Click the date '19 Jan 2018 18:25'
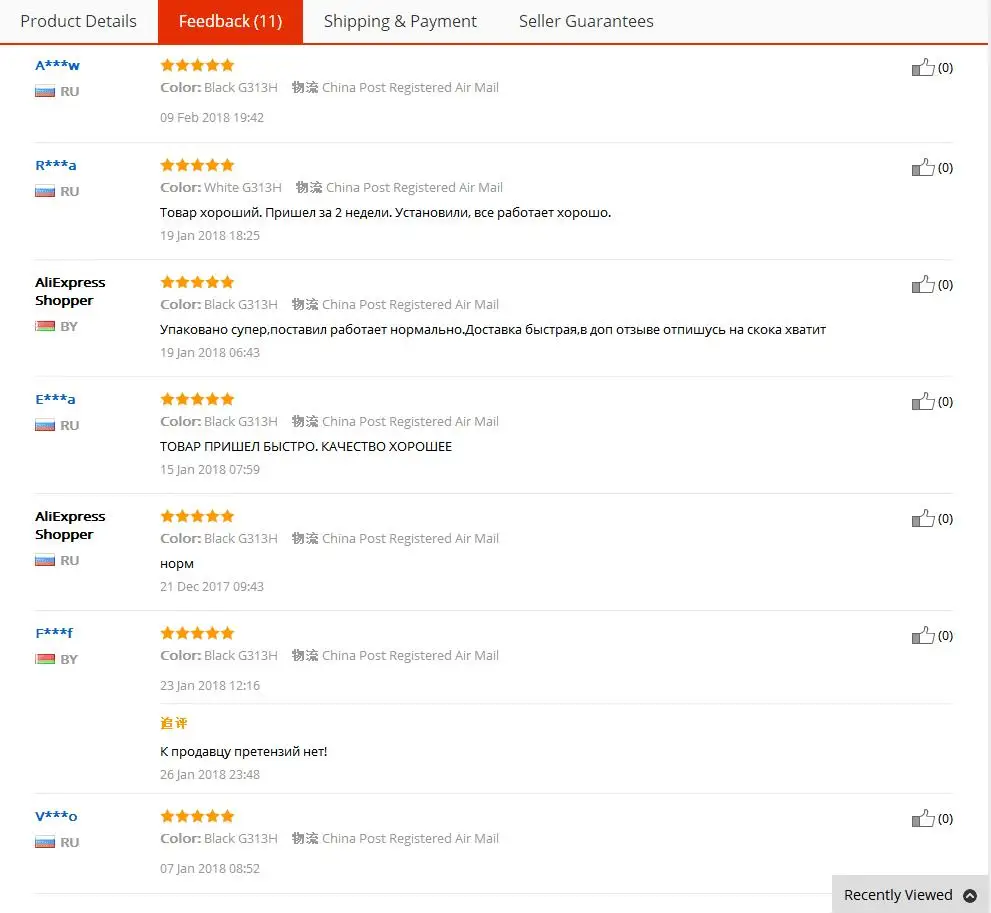The width and height of the screenshot is (991, 913). pos(210,236)
